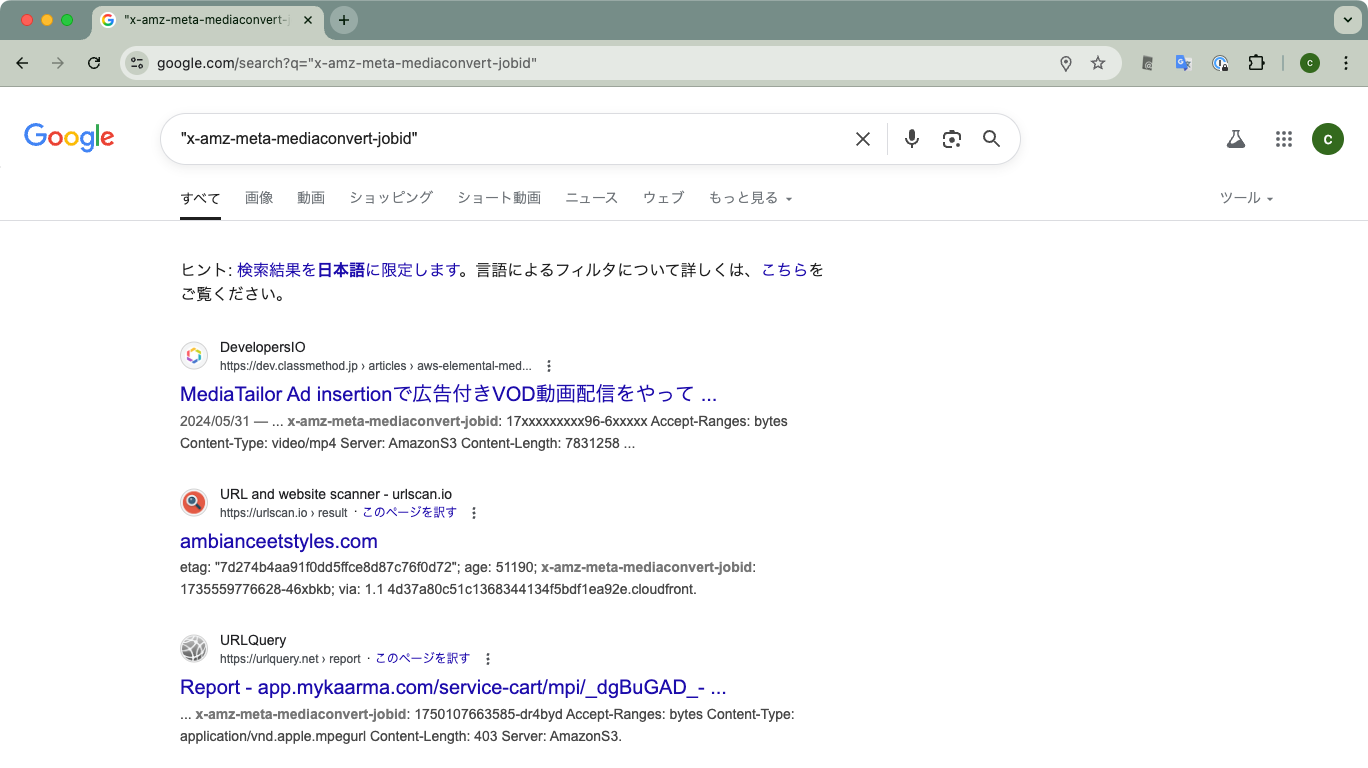Switch to 動画 results tab

click(311, 198)
